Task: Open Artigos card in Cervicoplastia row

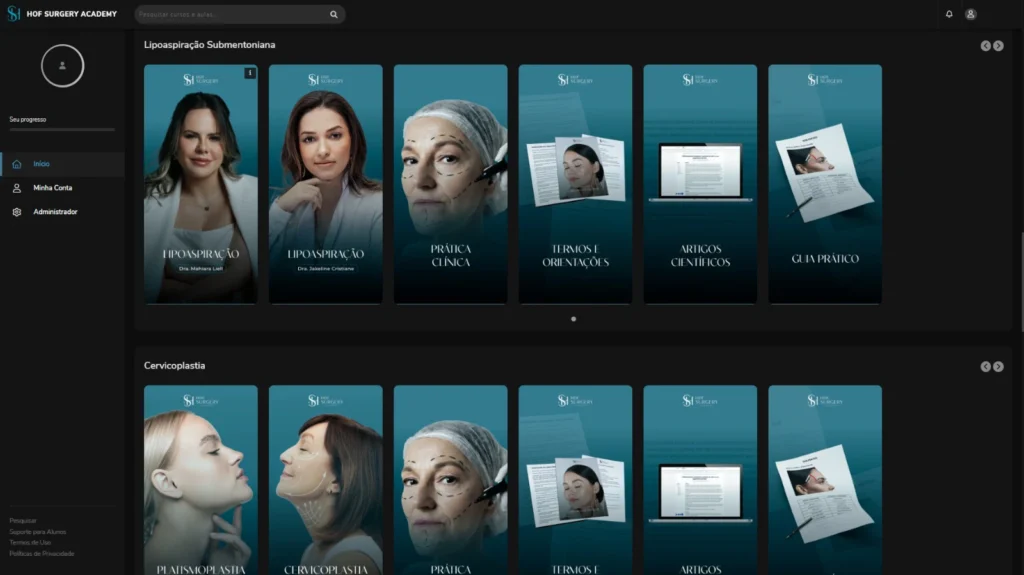Action: 700,480
